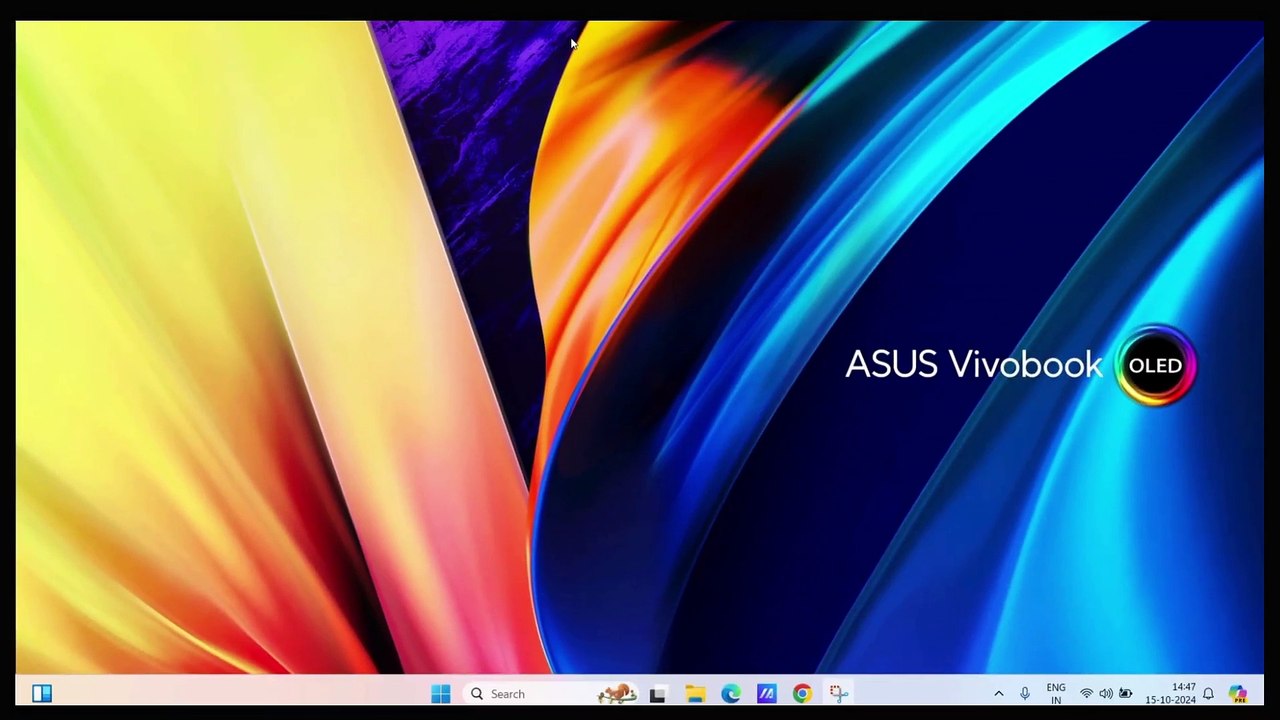The width and height of the screenshot is (1280, 720).
Task: Open Snipping Tool from the taskbar
Action: coord(838,694)
